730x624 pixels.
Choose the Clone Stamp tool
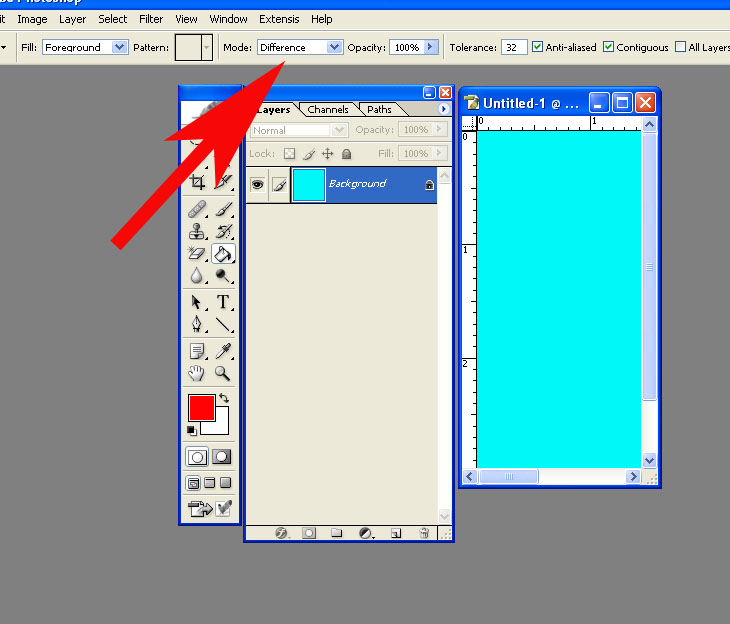(198, 232)
